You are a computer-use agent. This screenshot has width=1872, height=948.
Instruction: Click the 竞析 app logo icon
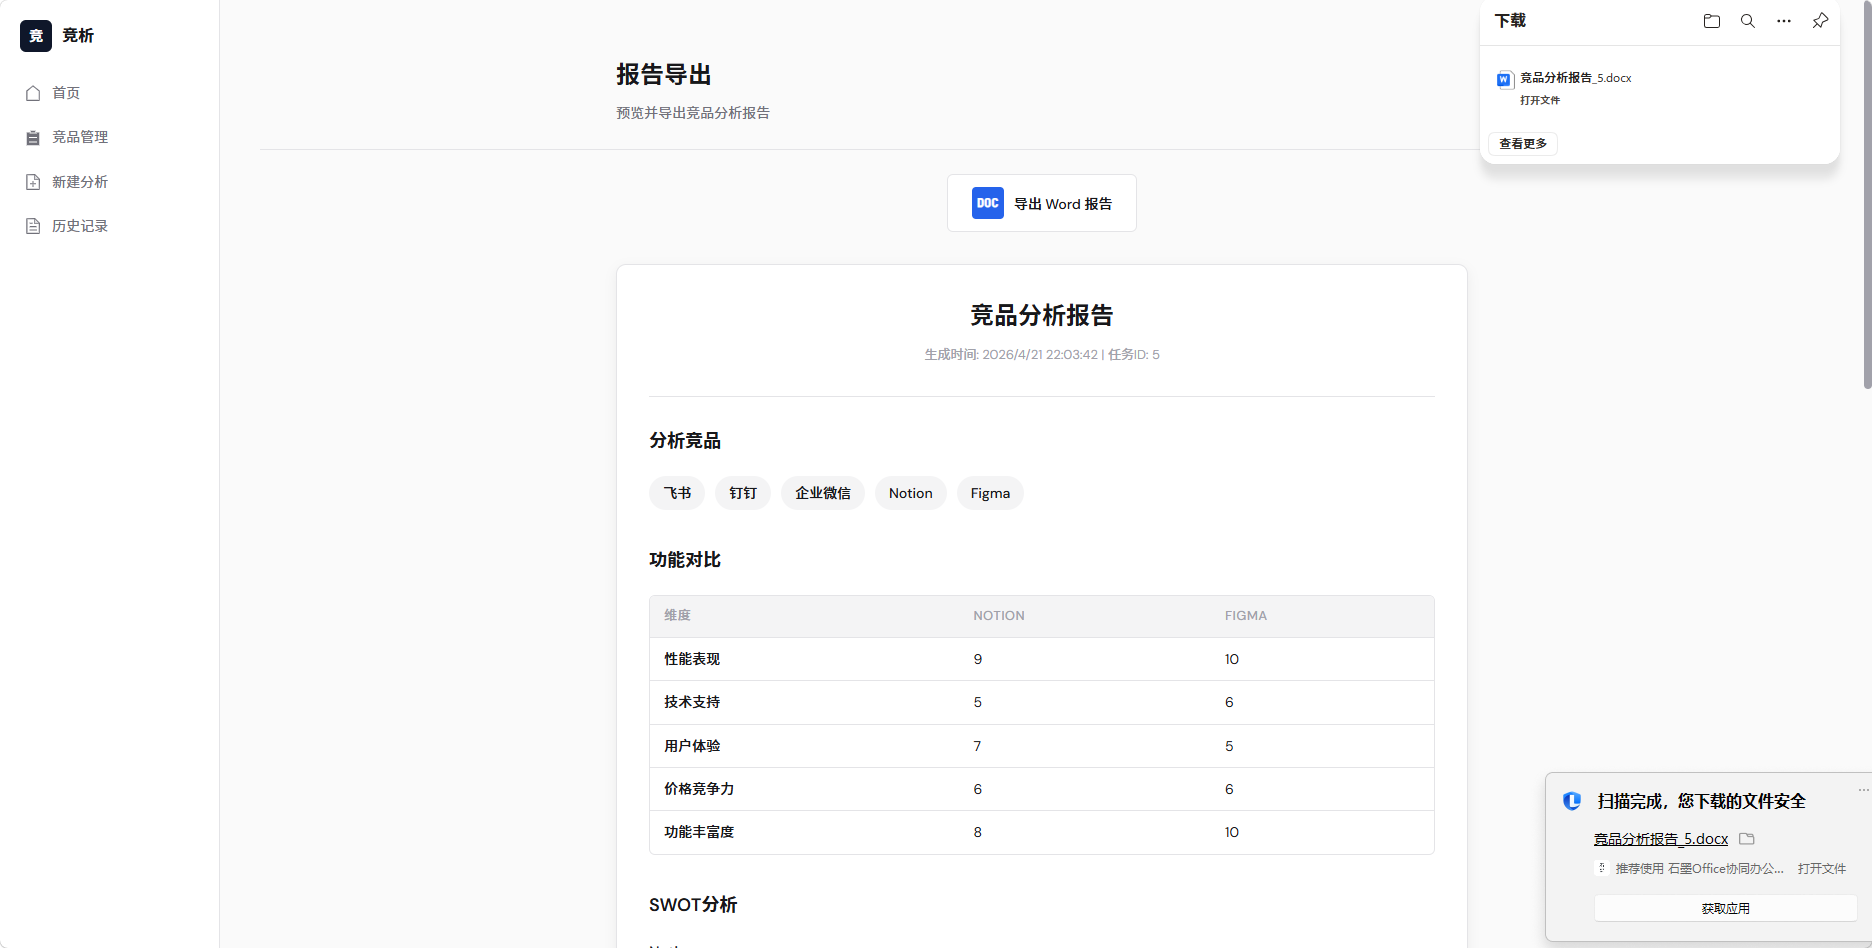(x=36, y=36)
